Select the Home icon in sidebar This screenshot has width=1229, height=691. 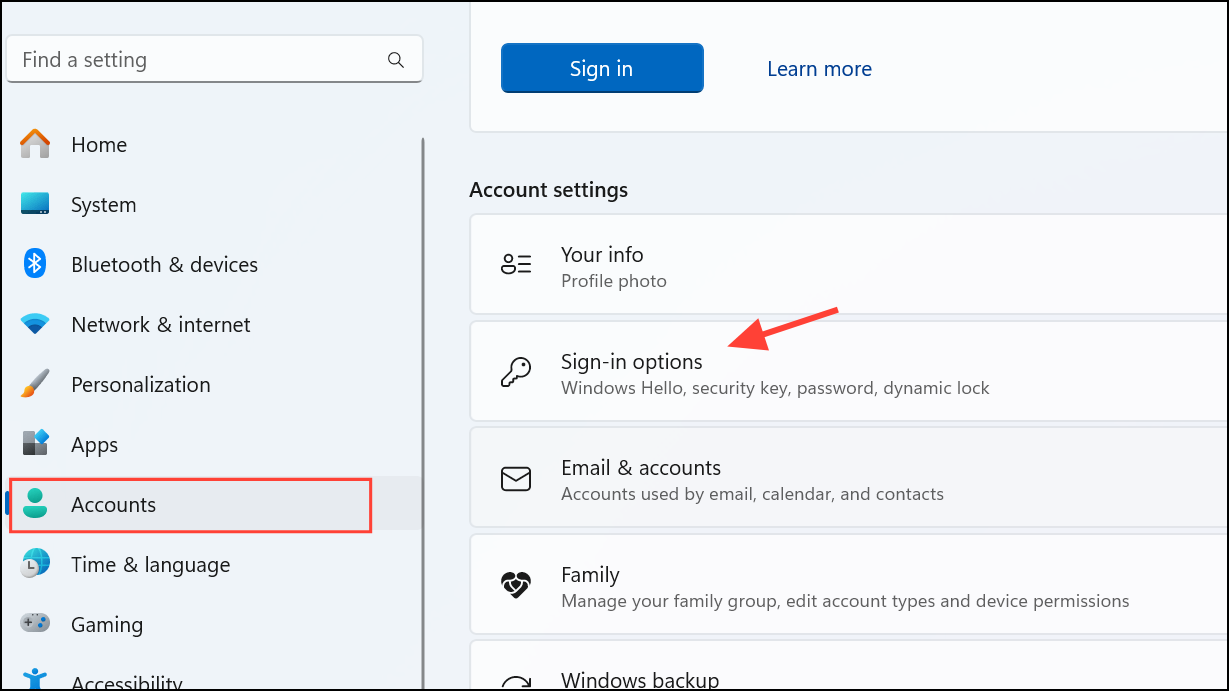coord(35,144)
